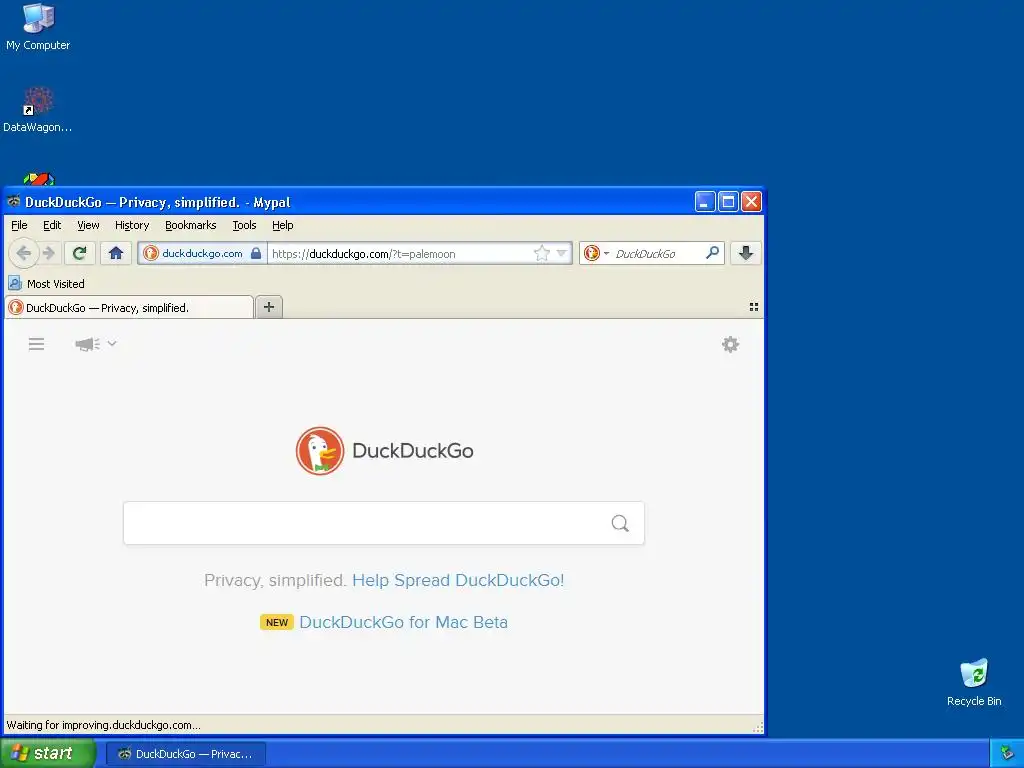Image resolution: width=1024 pixels, height=768 pixels.
Task: Select the Recycle Bin desktop icon
Action: coord(974,682)
